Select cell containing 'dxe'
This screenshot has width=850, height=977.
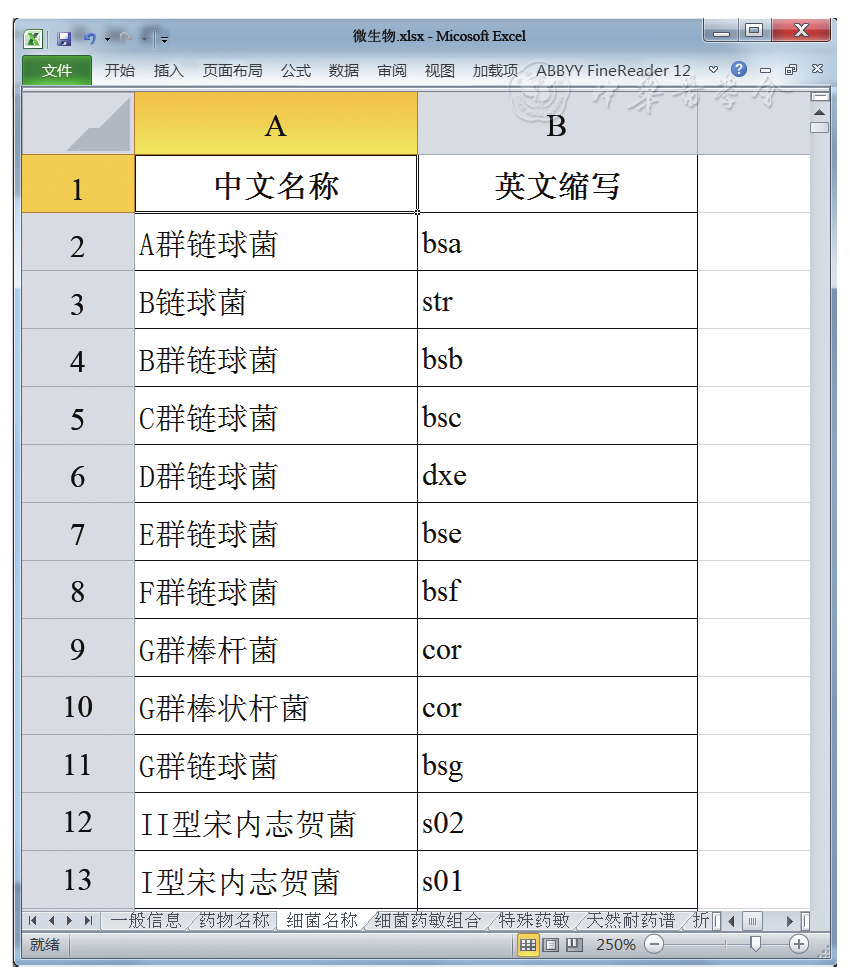click(557, 475)
